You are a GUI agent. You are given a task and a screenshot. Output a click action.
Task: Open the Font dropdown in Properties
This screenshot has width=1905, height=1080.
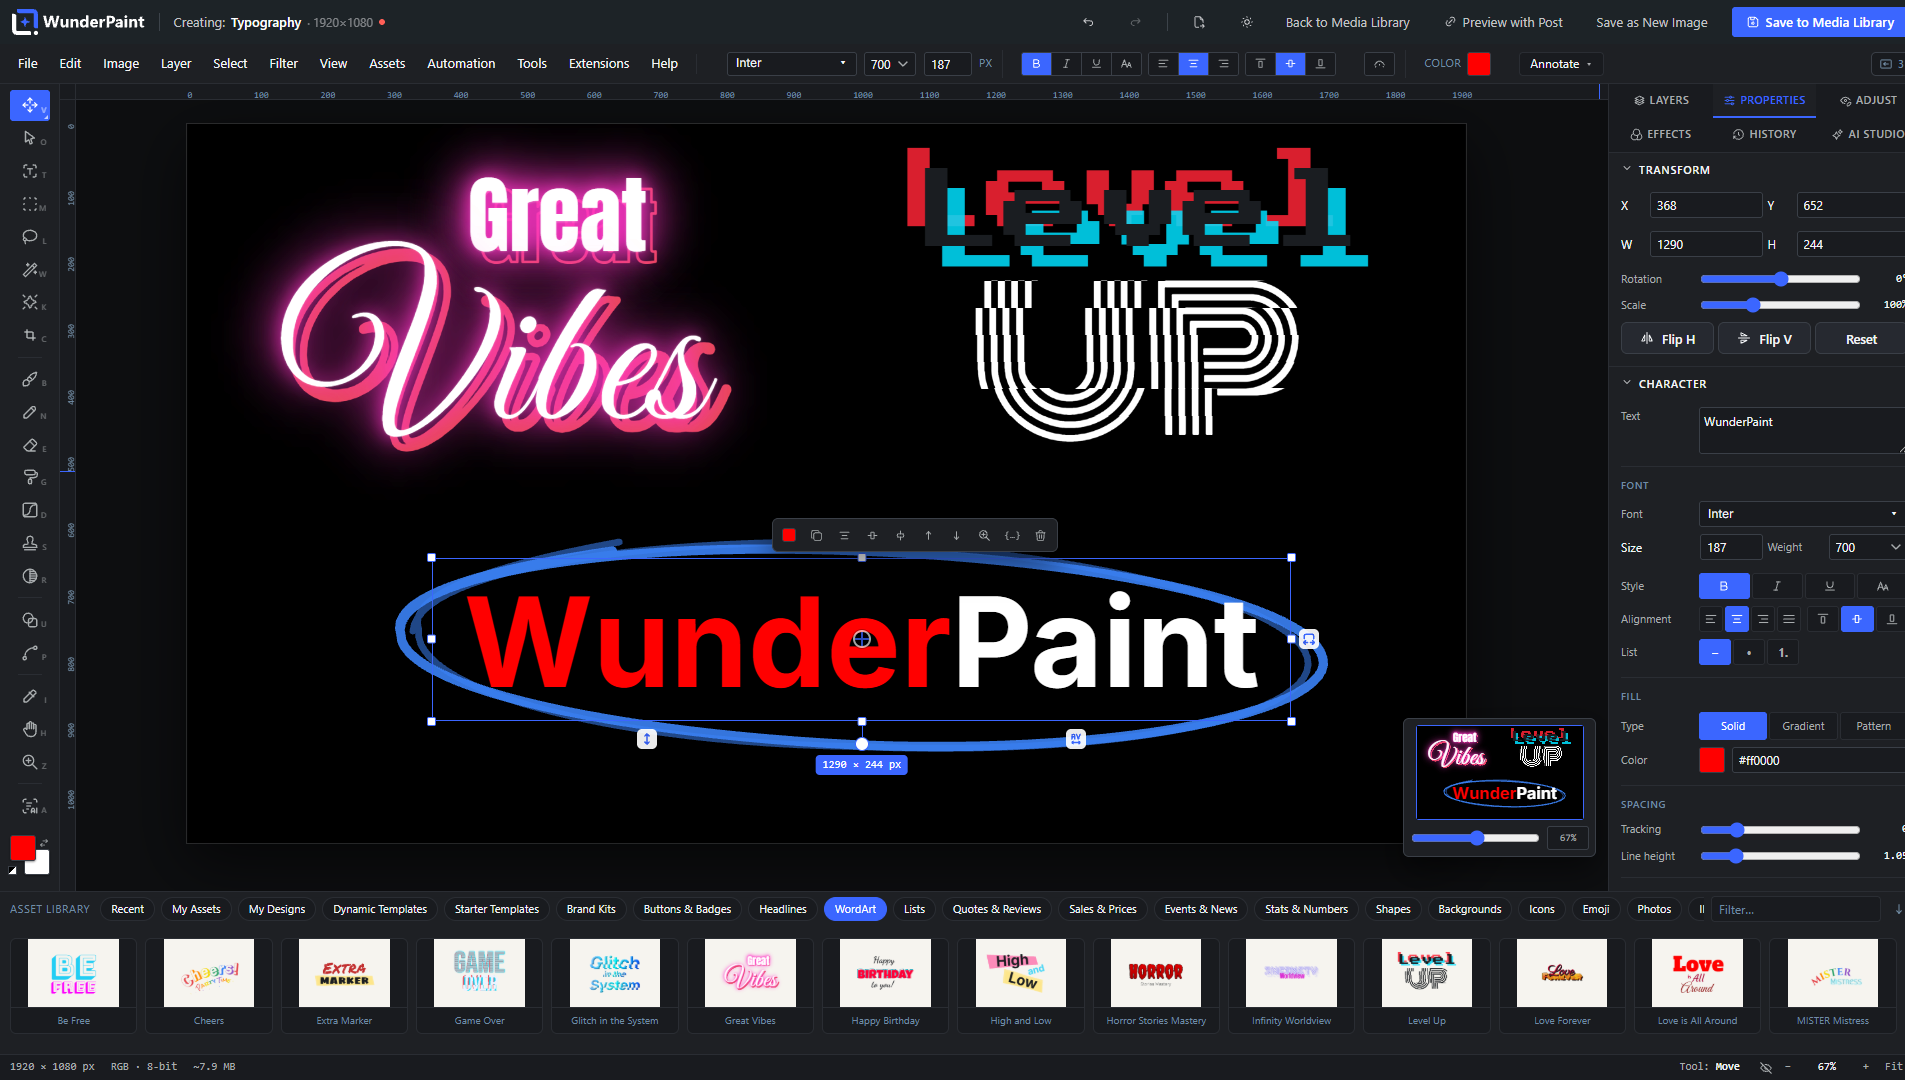click(1800, 514)
